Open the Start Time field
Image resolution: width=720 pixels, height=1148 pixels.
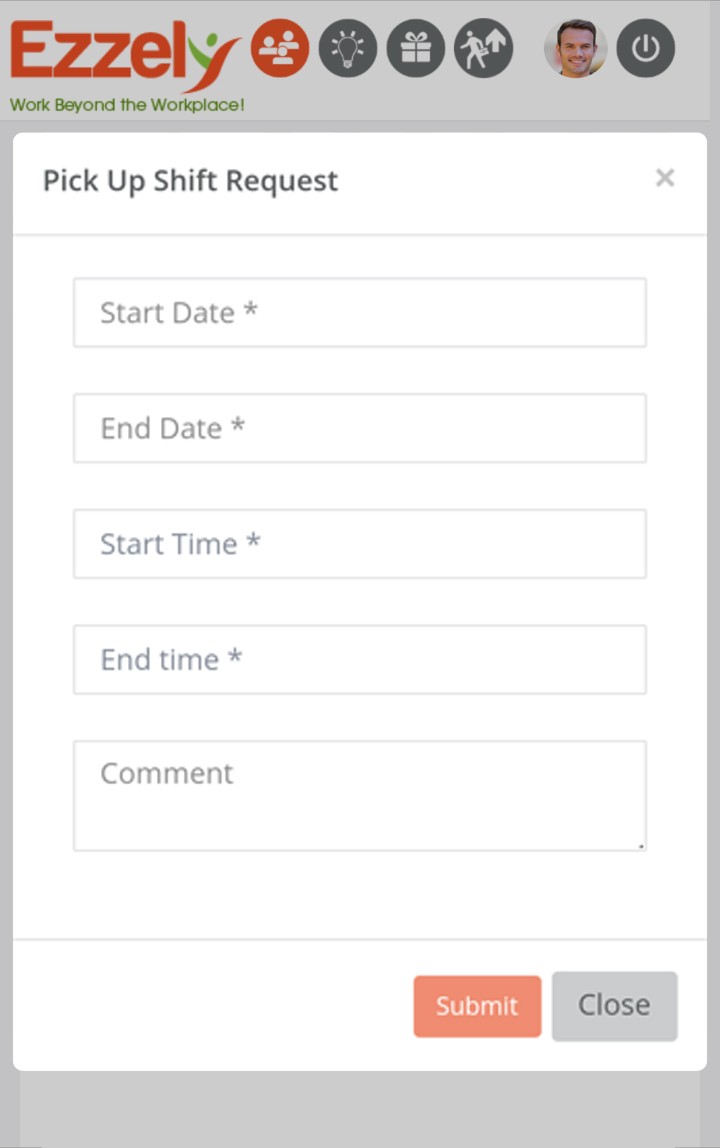click(360, 544)
